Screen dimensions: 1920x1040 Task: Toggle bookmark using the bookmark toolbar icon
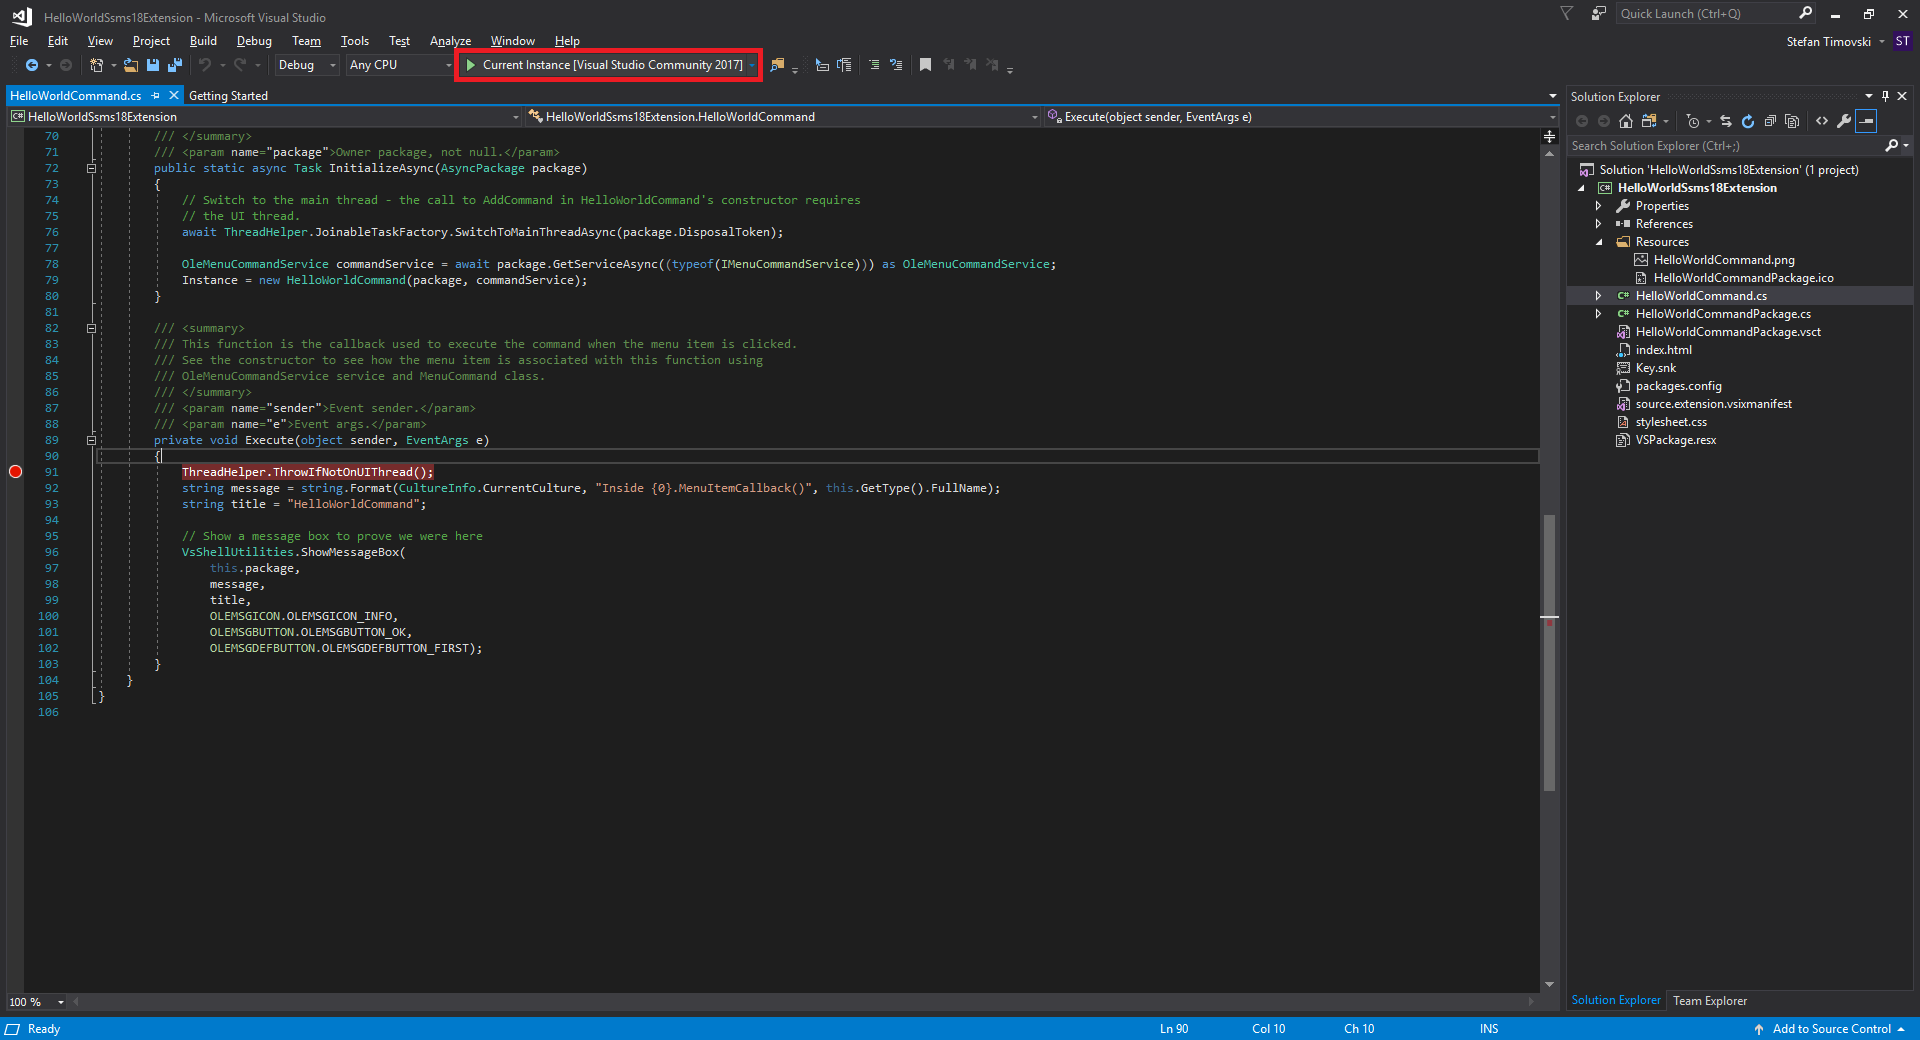tap(926, 65)
